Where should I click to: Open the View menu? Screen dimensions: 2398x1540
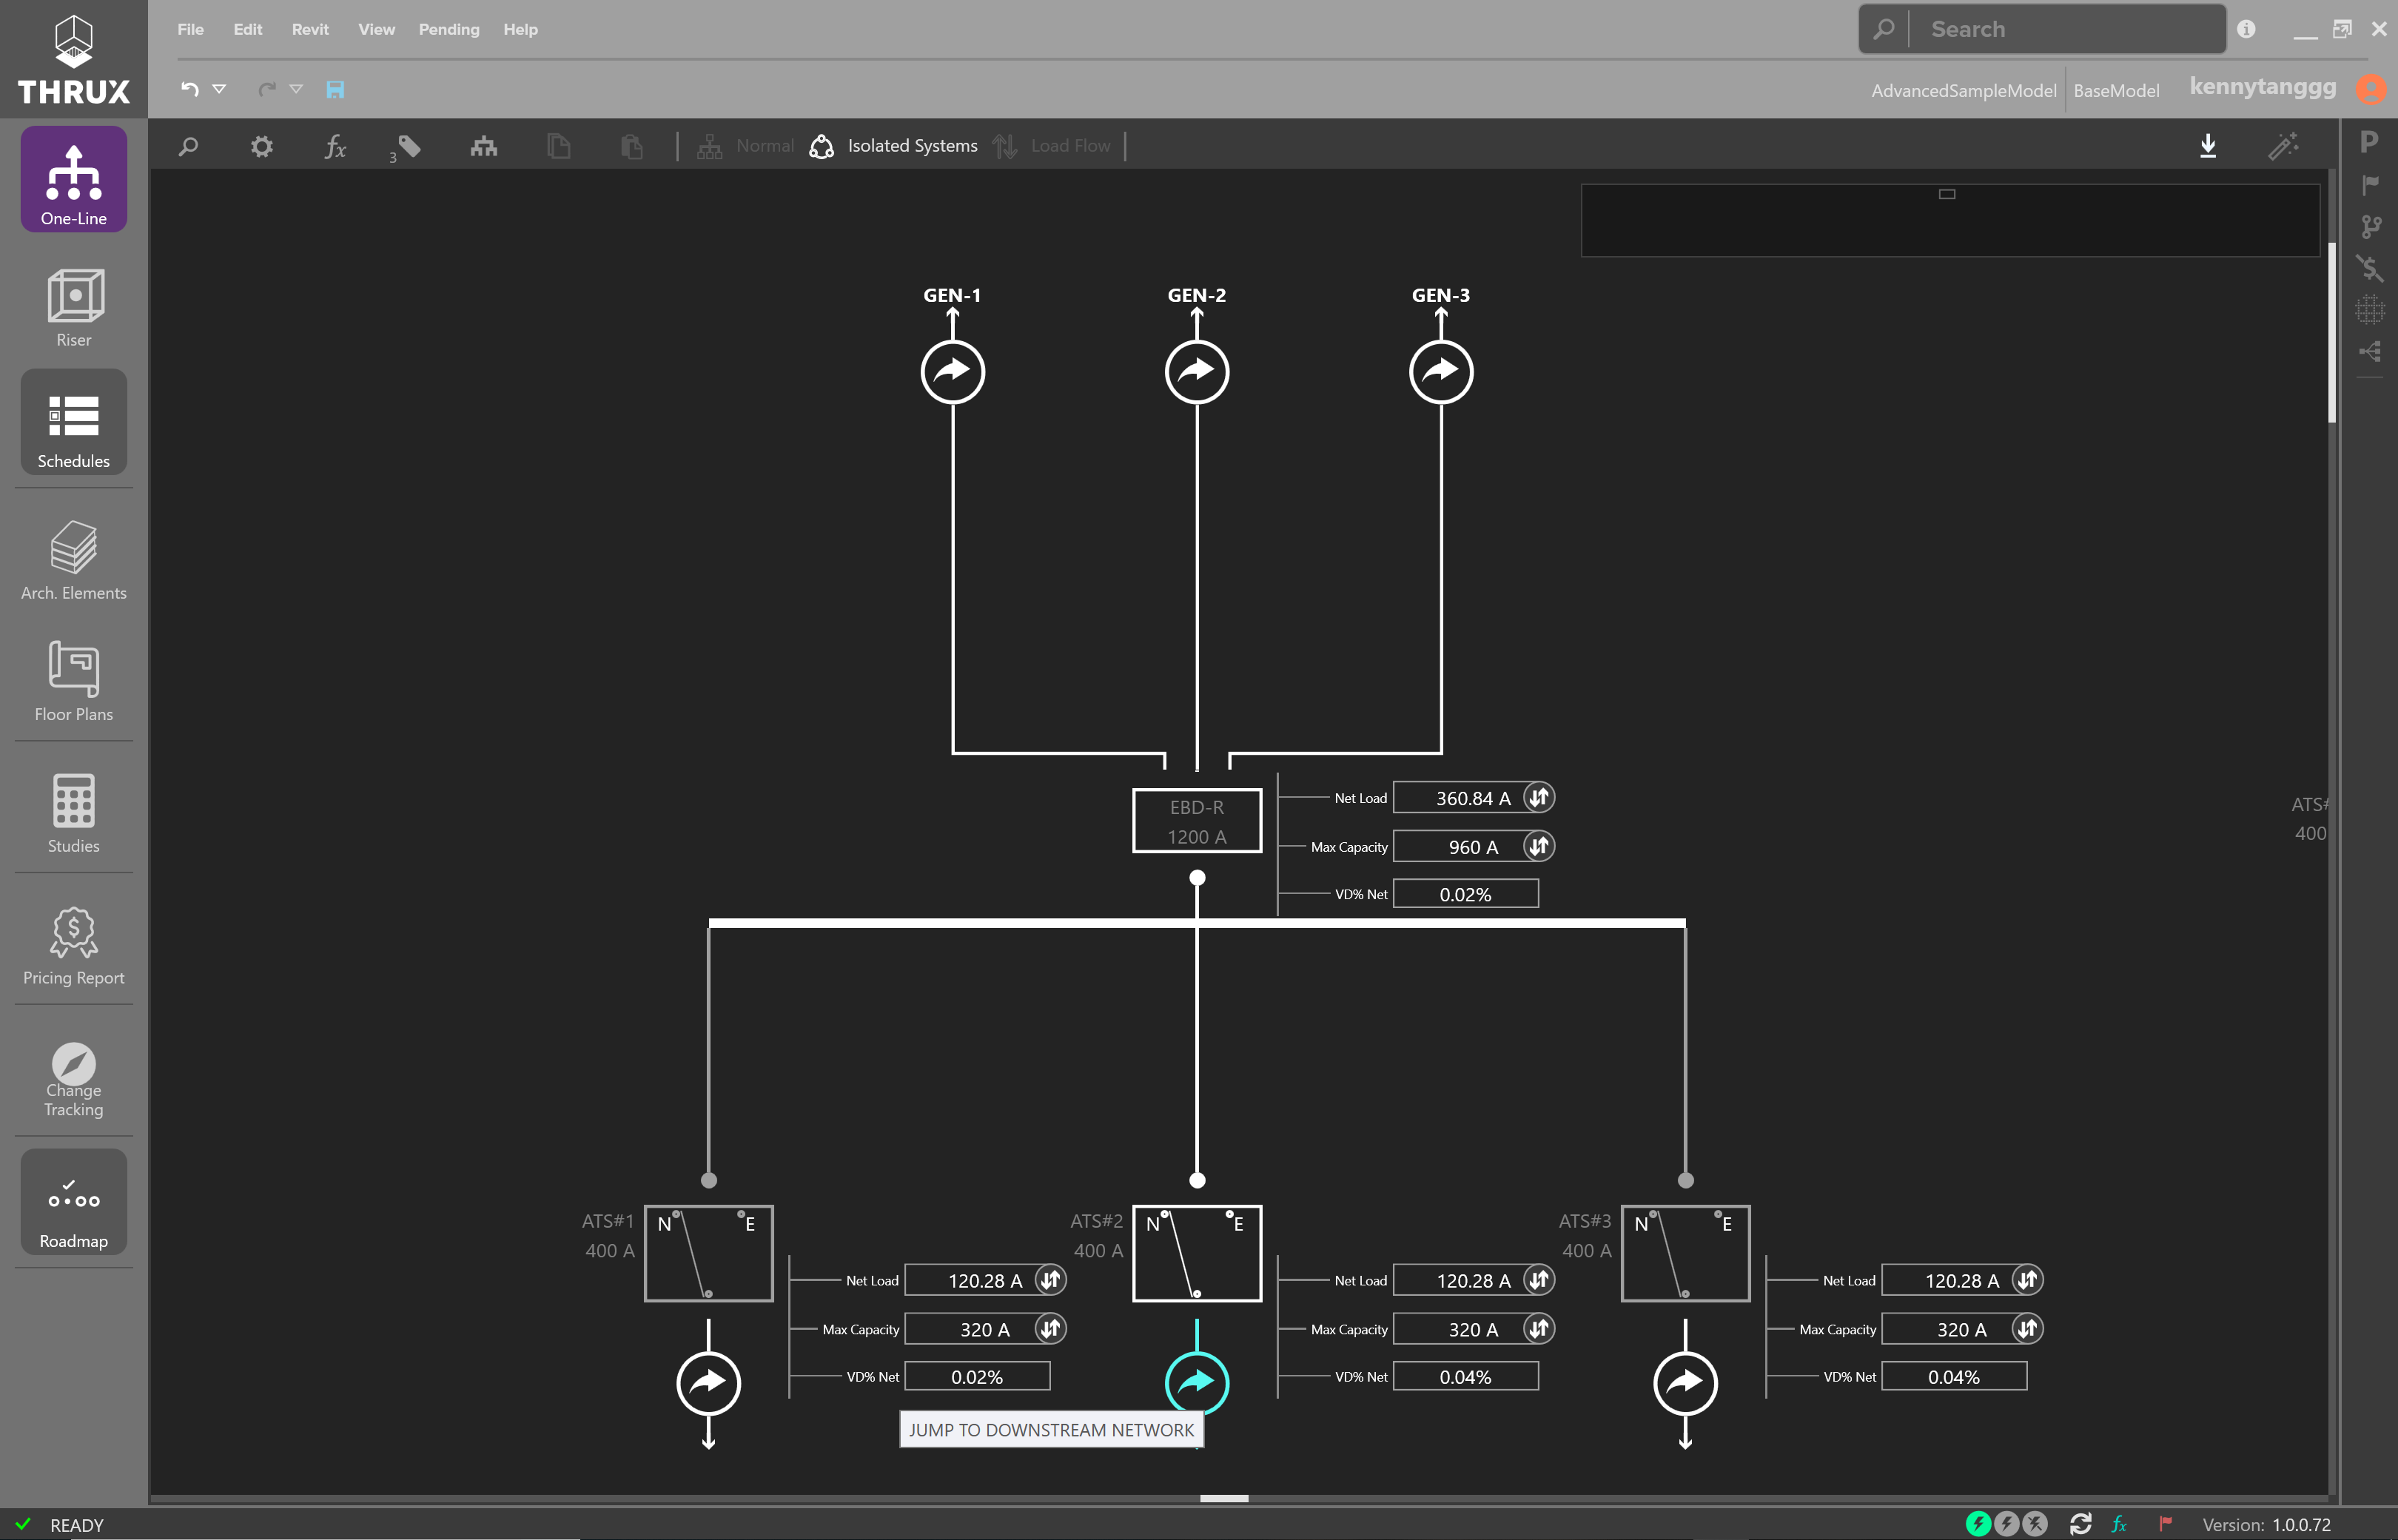coord(376,29)
